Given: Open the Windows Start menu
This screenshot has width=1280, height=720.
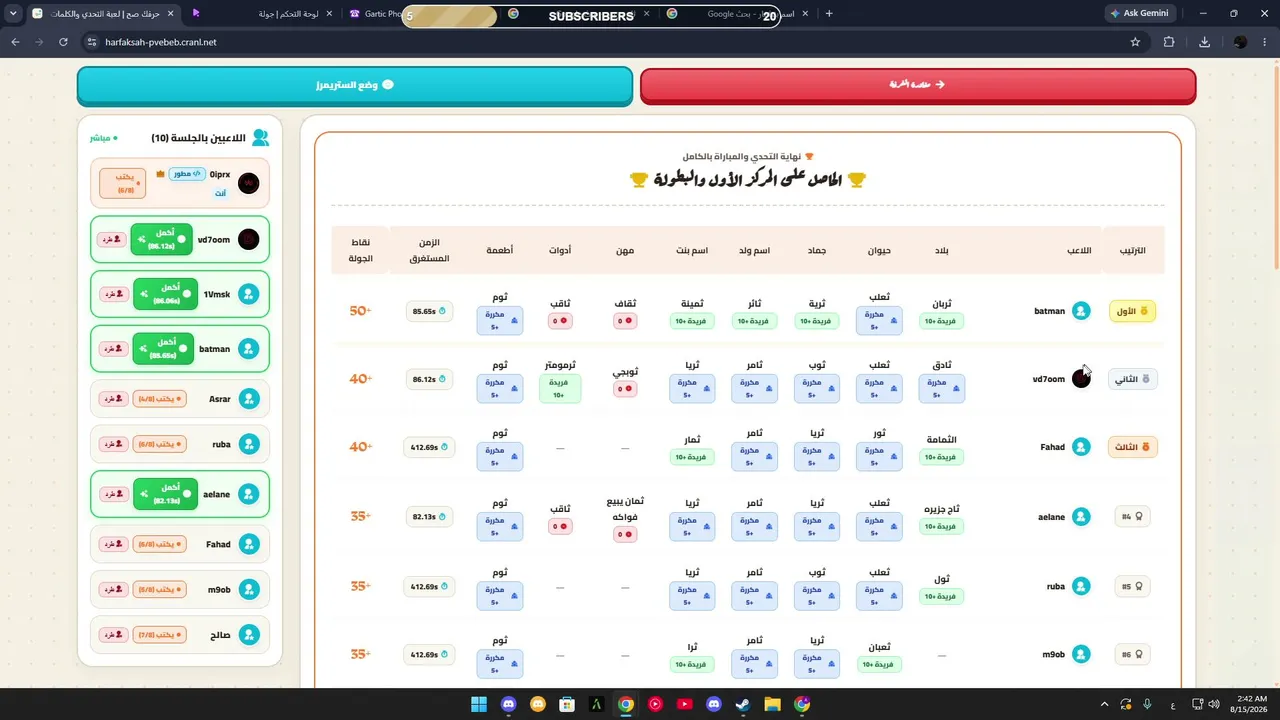Looking at the screenshot, I should [x=478, y=704].
